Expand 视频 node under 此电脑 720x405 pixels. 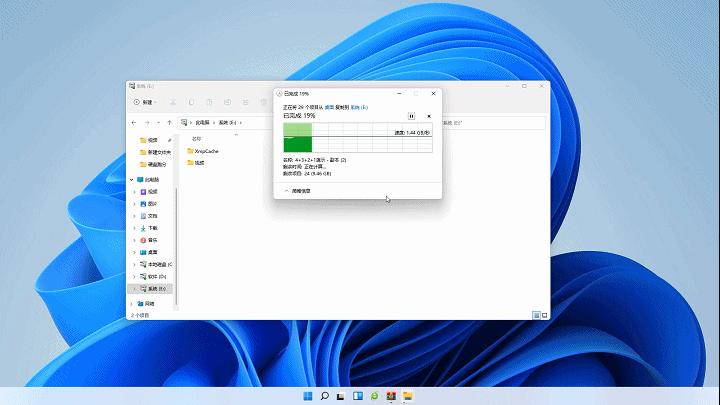(135, 191)
